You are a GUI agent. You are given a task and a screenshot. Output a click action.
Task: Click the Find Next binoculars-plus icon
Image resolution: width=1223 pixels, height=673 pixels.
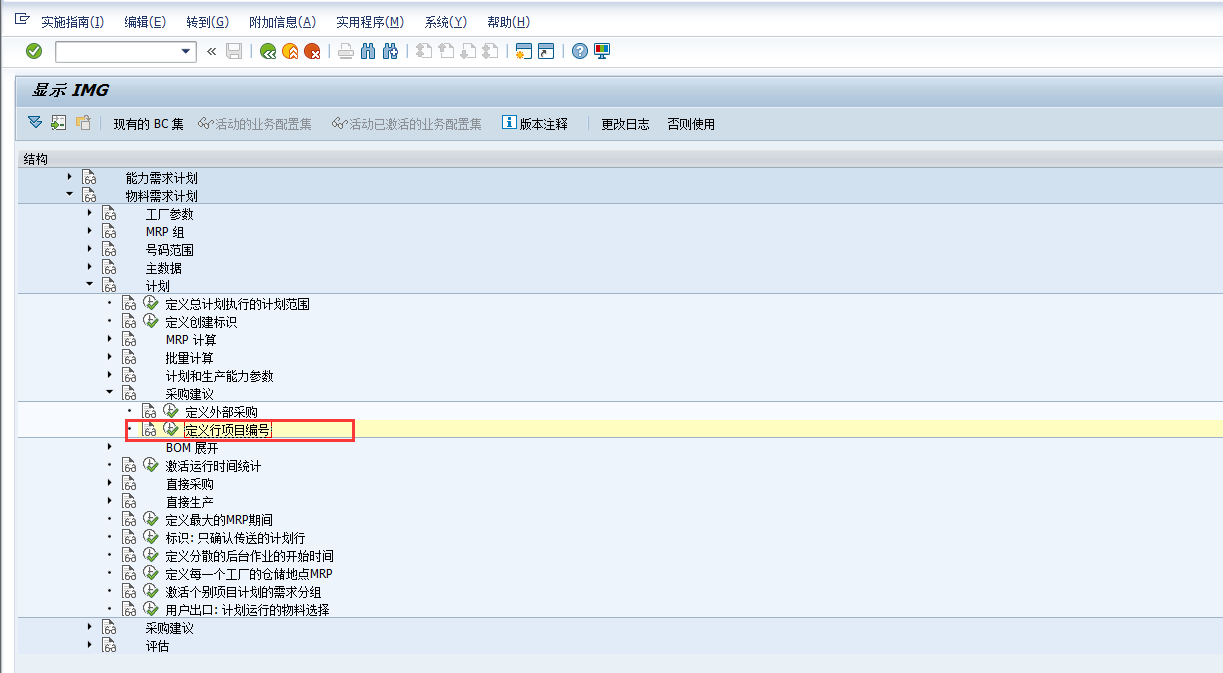[391, 51]
